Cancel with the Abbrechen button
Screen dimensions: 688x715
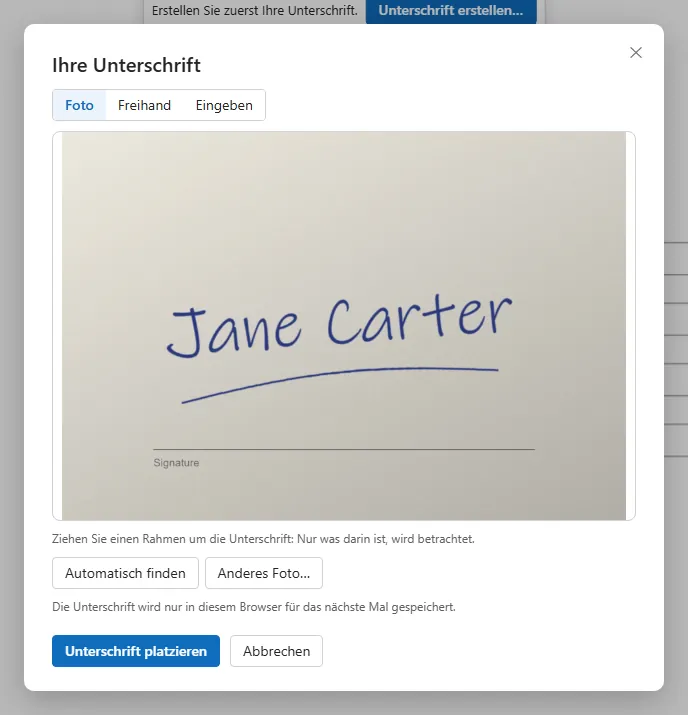pyautogui.click(x=276, y=651)
